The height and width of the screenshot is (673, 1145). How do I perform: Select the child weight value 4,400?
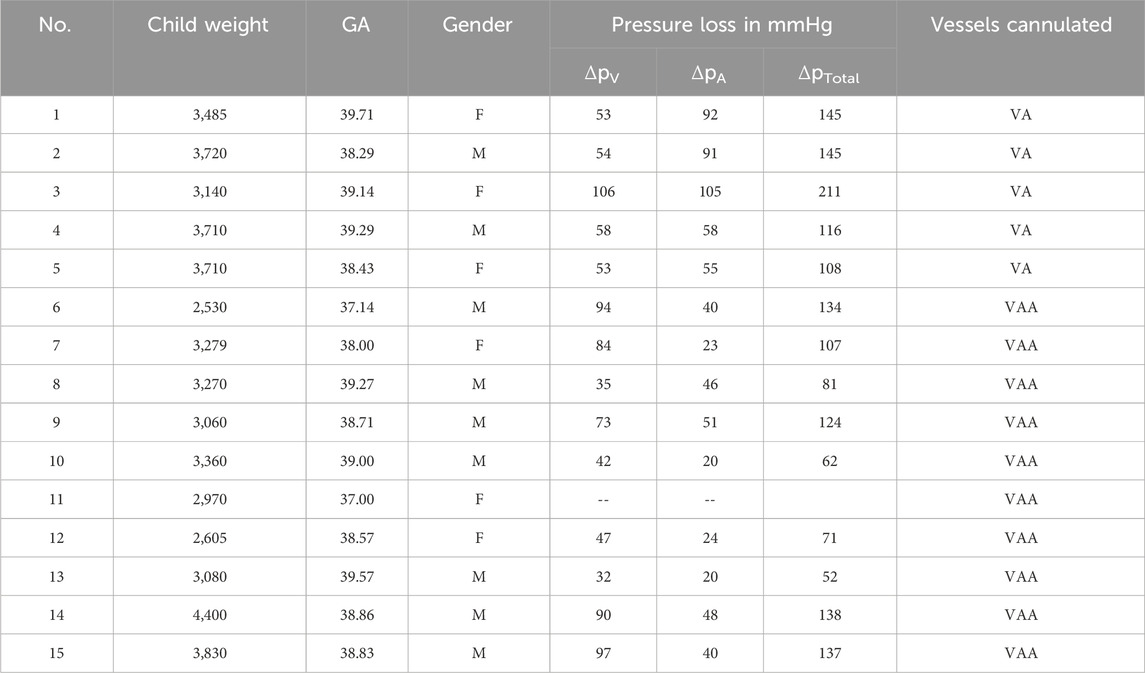coord(208,615)
